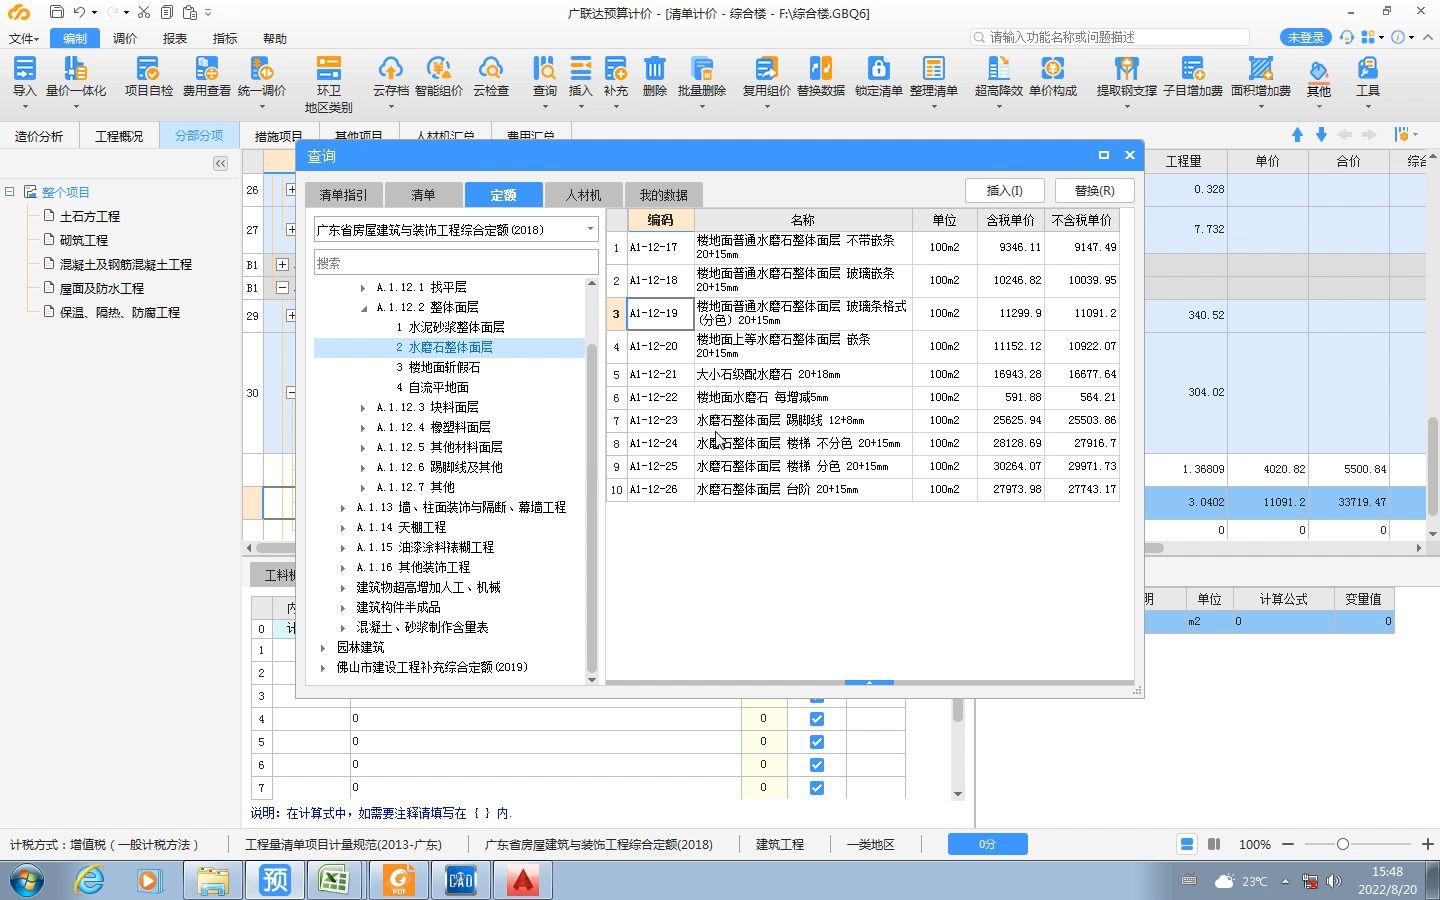
Task: Click the 插入(I) button
Action: tap(1004, 190)
